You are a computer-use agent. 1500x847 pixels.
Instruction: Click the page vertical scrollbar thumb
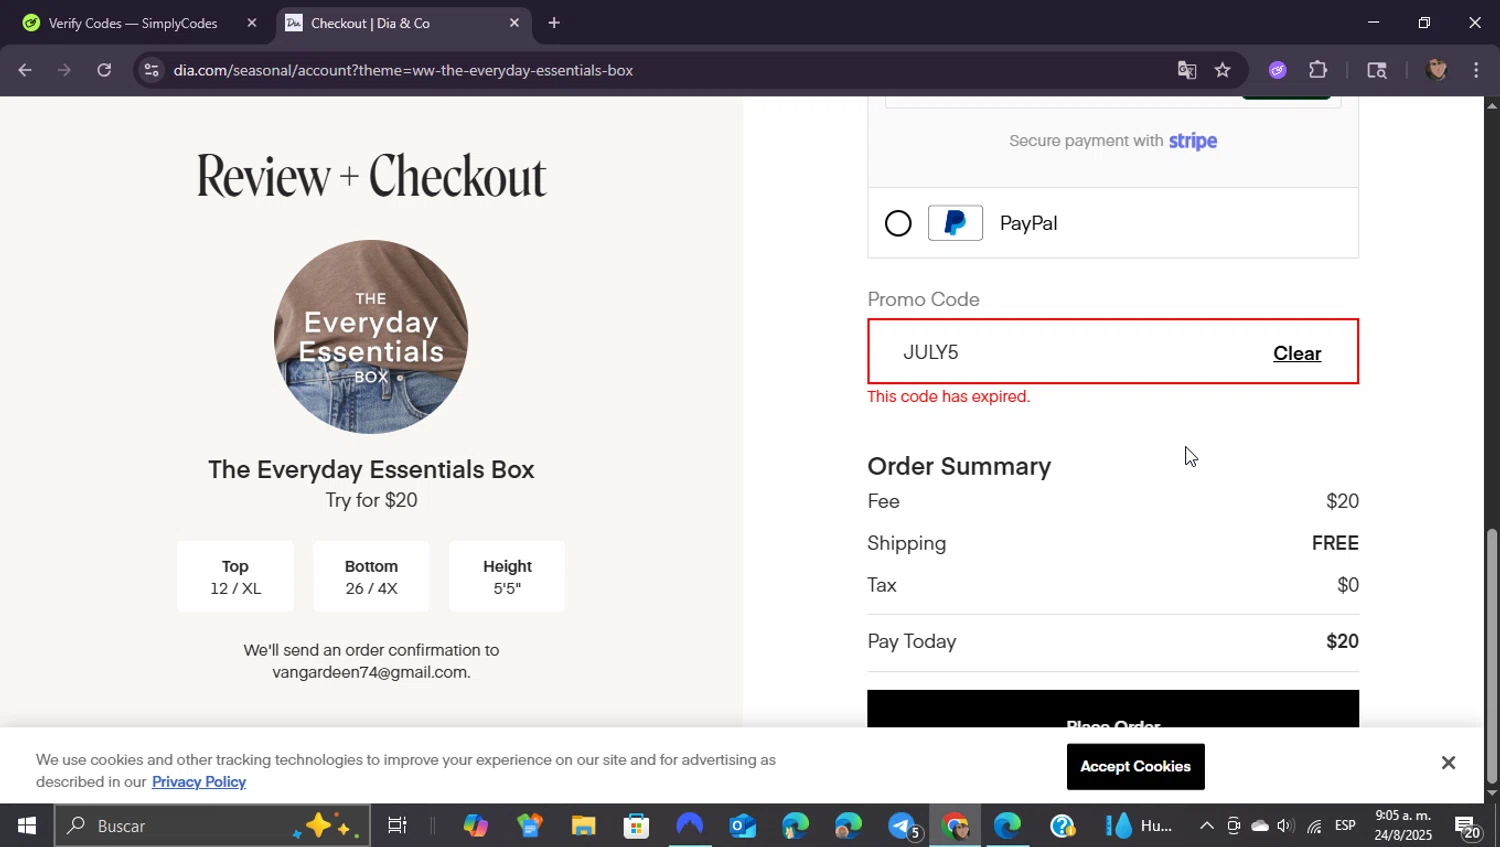(x=1492, y=655)
